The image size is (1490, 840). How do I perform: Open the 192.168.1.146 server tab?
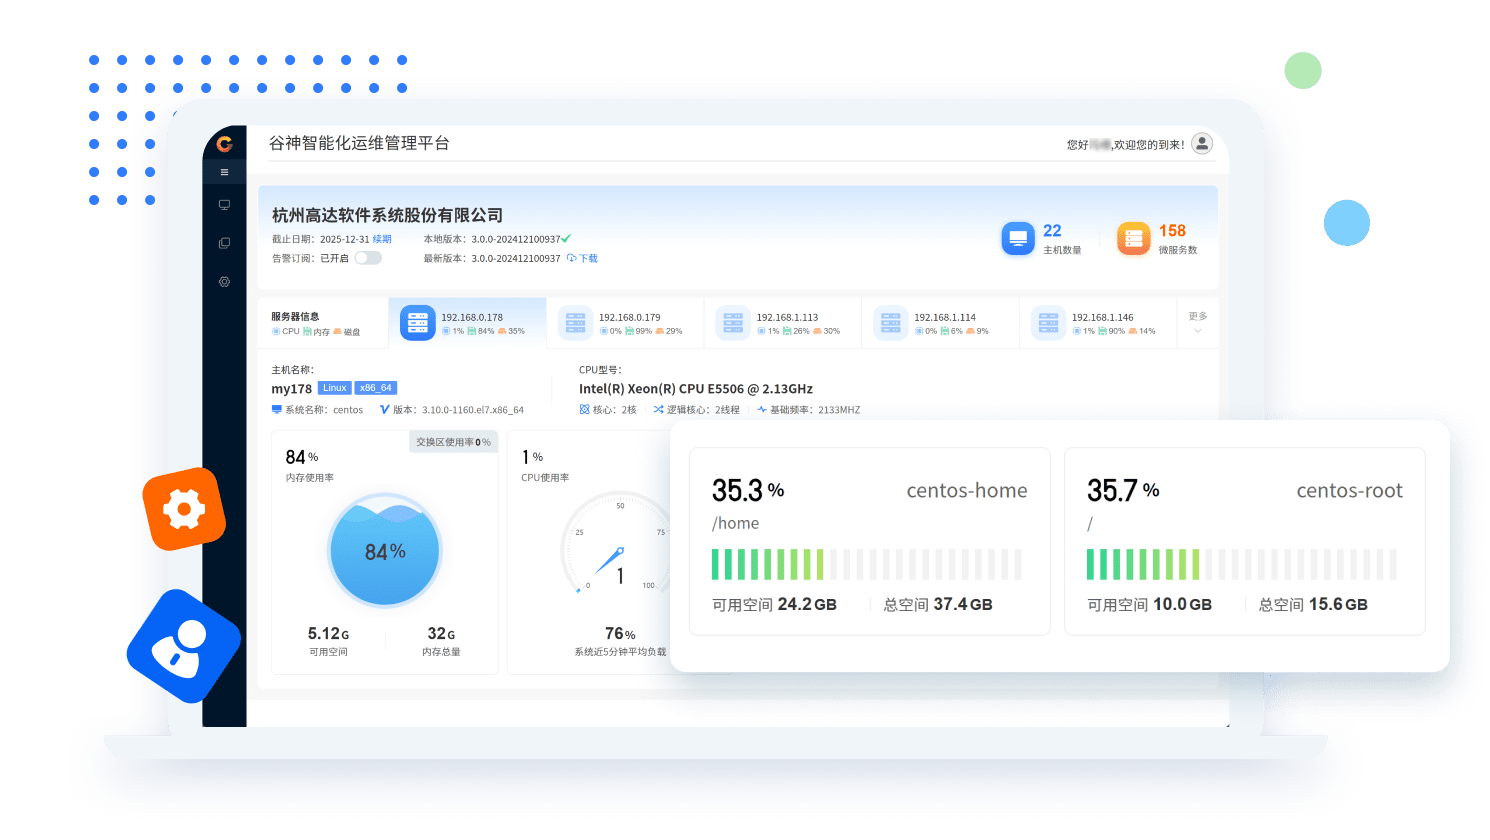1098,323
